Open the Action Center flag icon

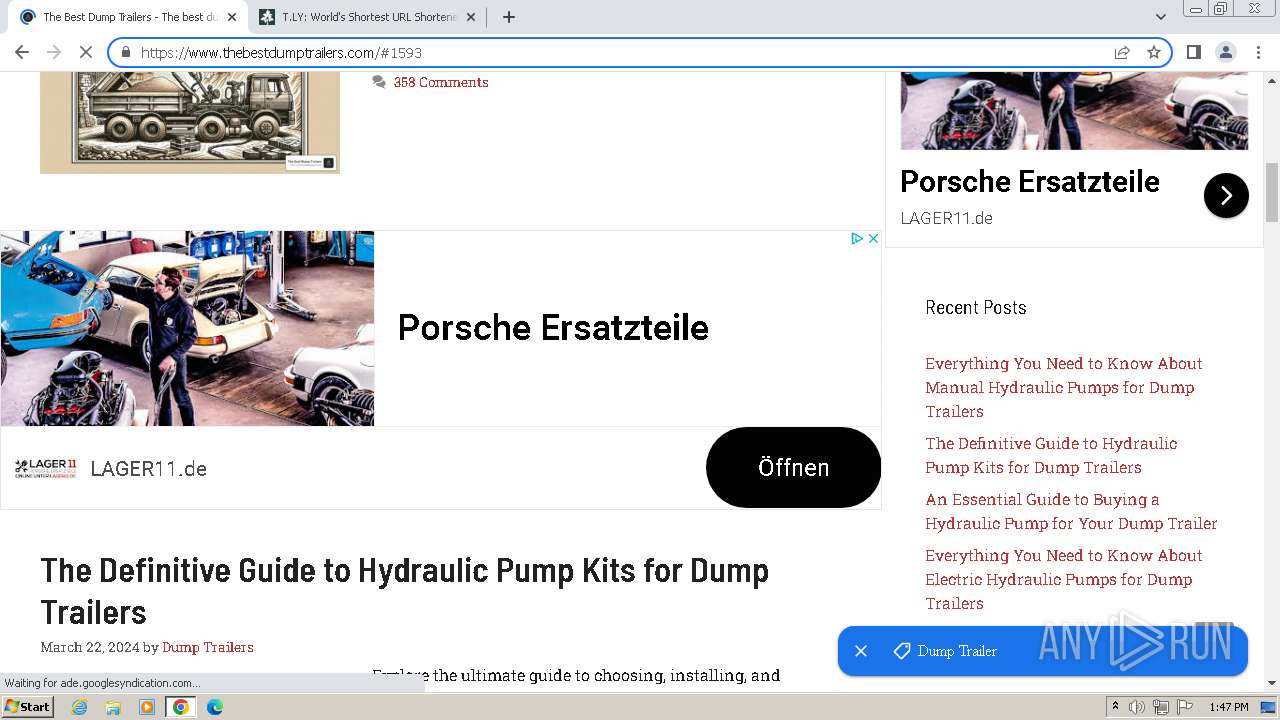[1185, 707]
